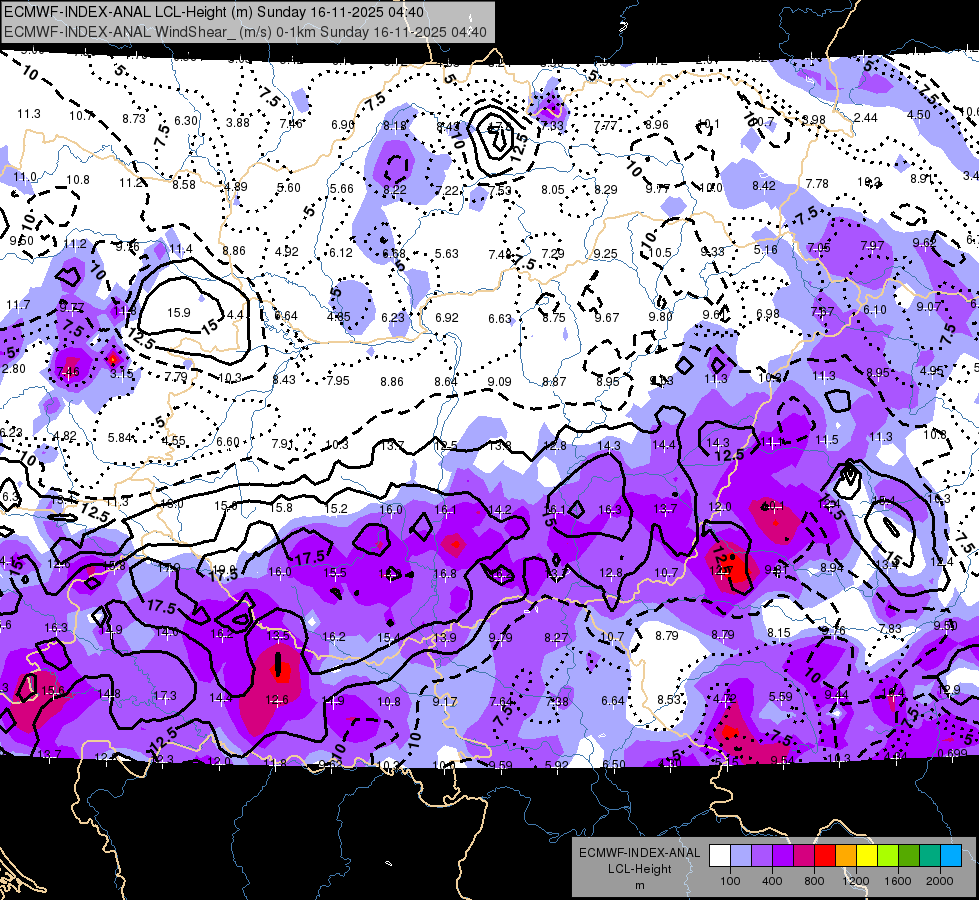This screenshot has height=900, width=979.
Task: Click the LCL-Height title line at top
Action: [214, 12]
